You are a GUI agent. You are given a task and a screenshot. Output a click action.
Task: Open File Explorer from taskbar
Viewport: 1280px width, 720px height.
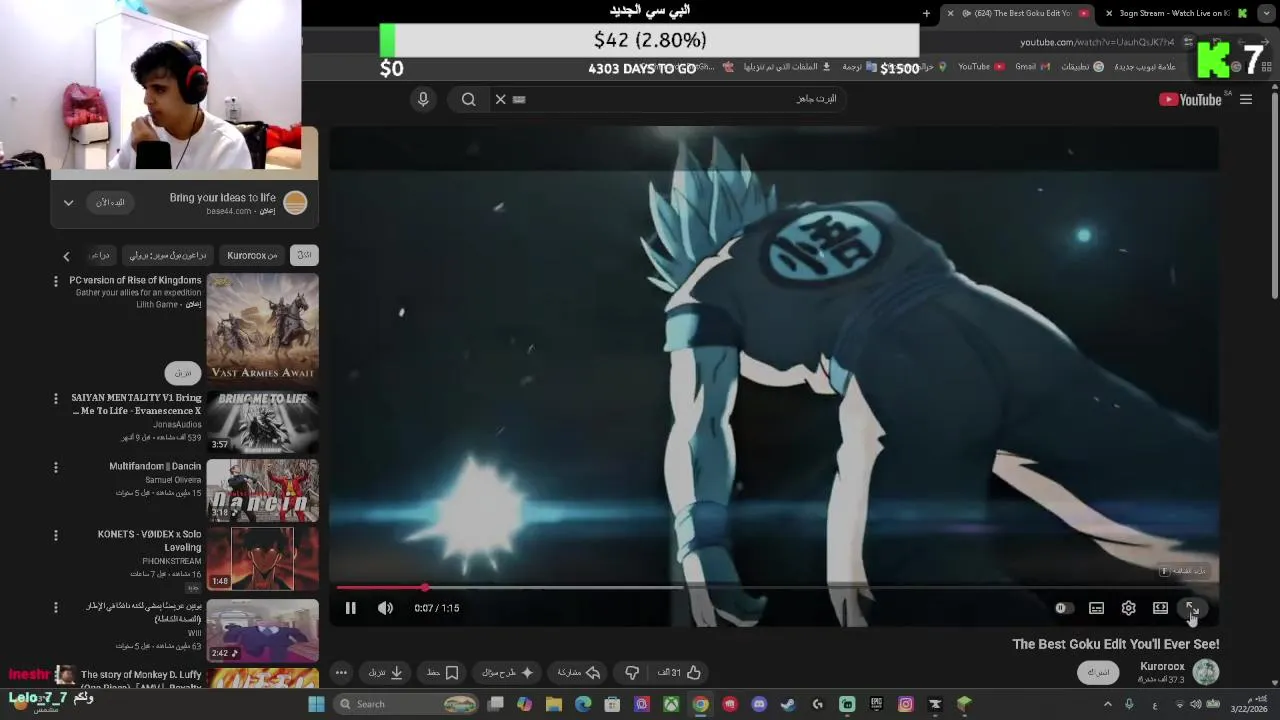tap(554, 704)
